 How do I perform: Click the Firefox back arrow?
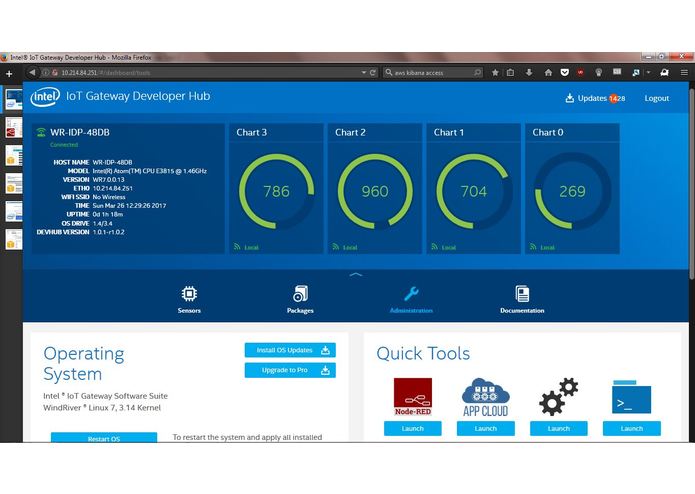tap(32, 72)
